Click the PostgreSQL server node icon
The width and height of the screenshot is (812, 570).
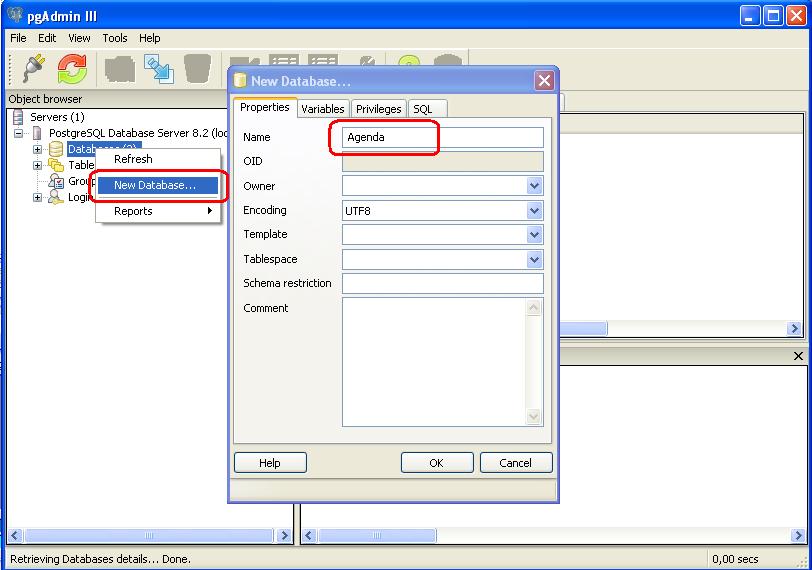(37, 133)
